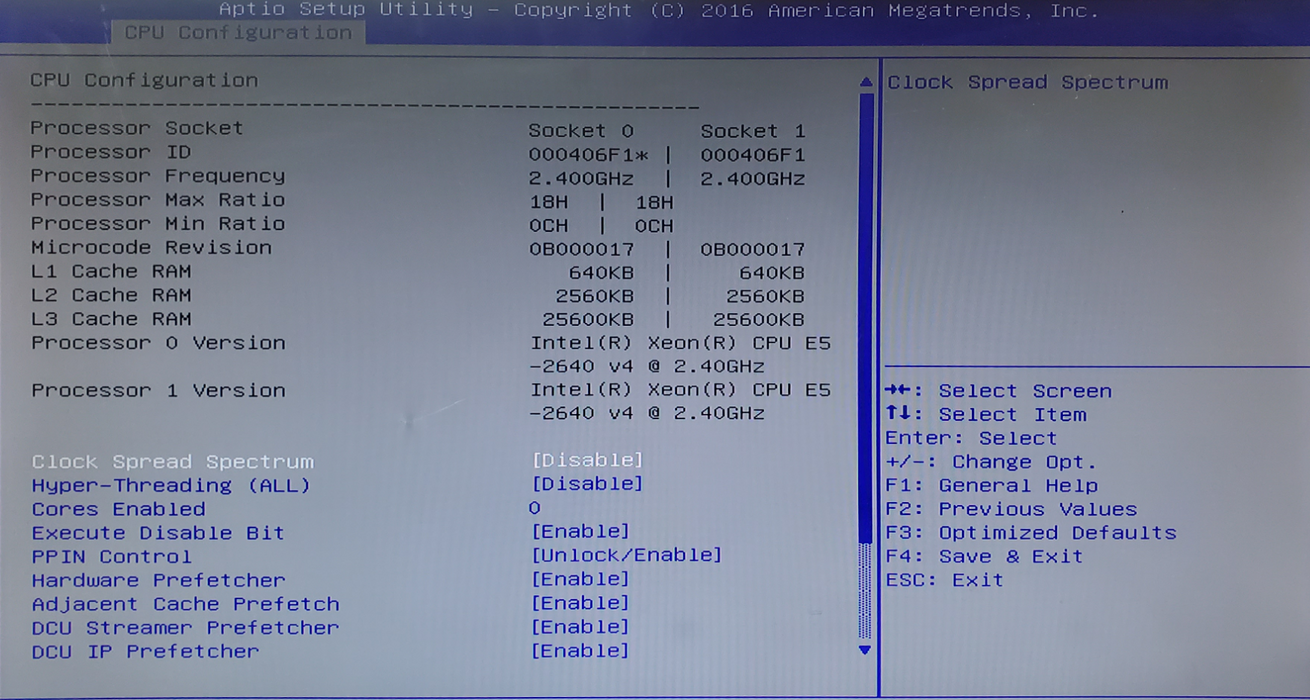Click the Socket 1 column header

click(753, 131)
